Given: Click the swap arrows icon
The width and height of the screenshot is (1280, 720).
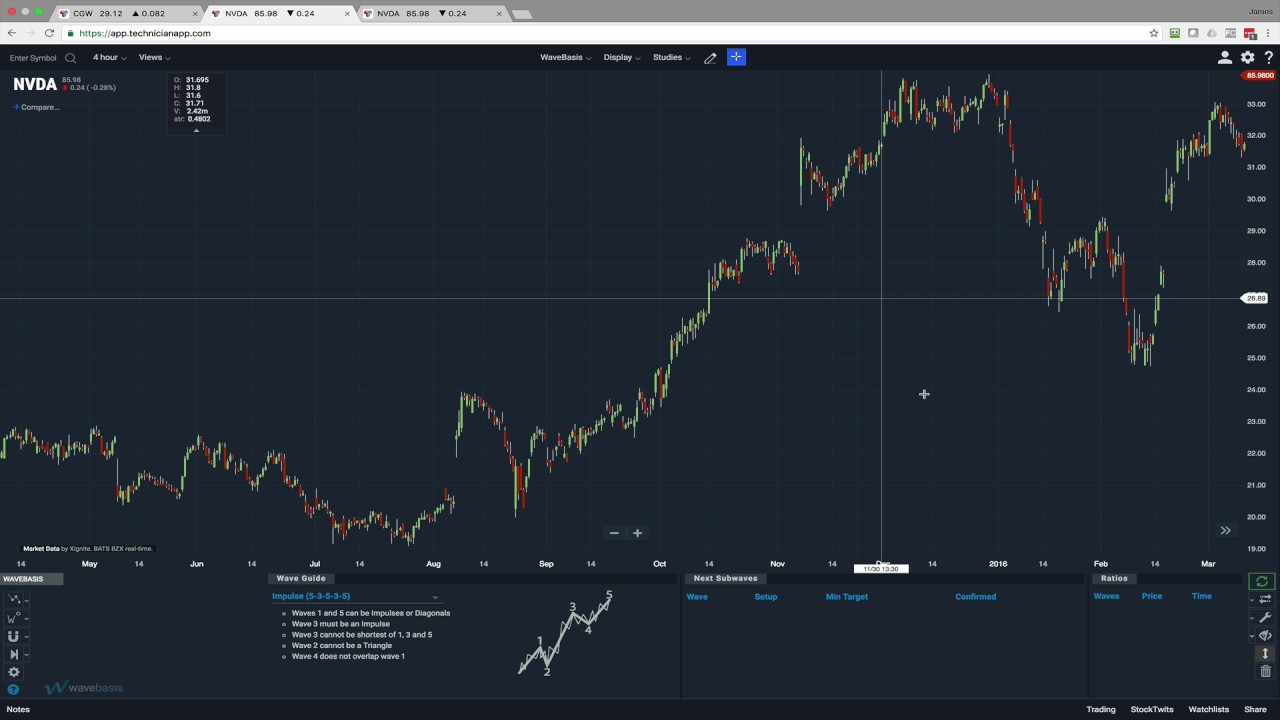Looking at the screenshot, I should click(1265, 599).
